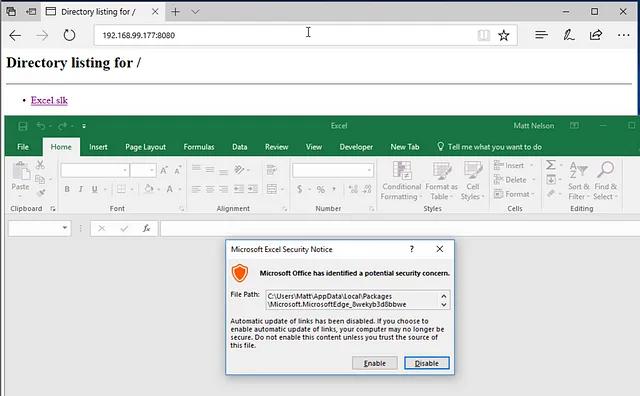This screenshot has width=640, height=396.
Task: Switch to the Page Layout tab
Action: pyautogui.click(x=145, y=147)
